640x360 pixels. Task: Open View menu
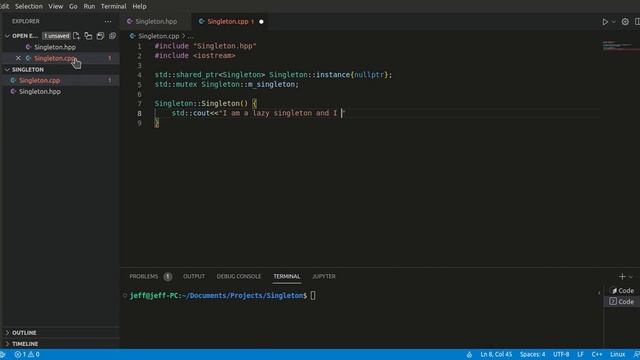click(56, 6)
